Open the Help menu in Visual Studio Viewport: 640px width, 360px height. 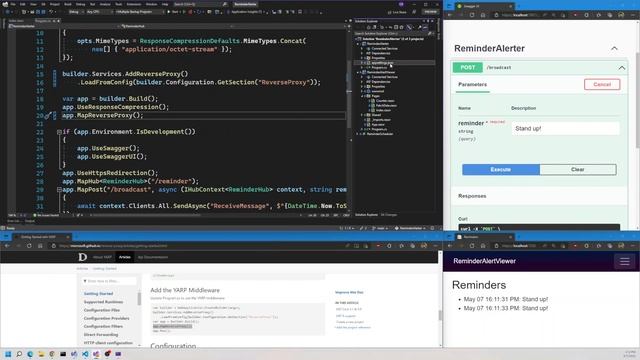coord(165,4)
